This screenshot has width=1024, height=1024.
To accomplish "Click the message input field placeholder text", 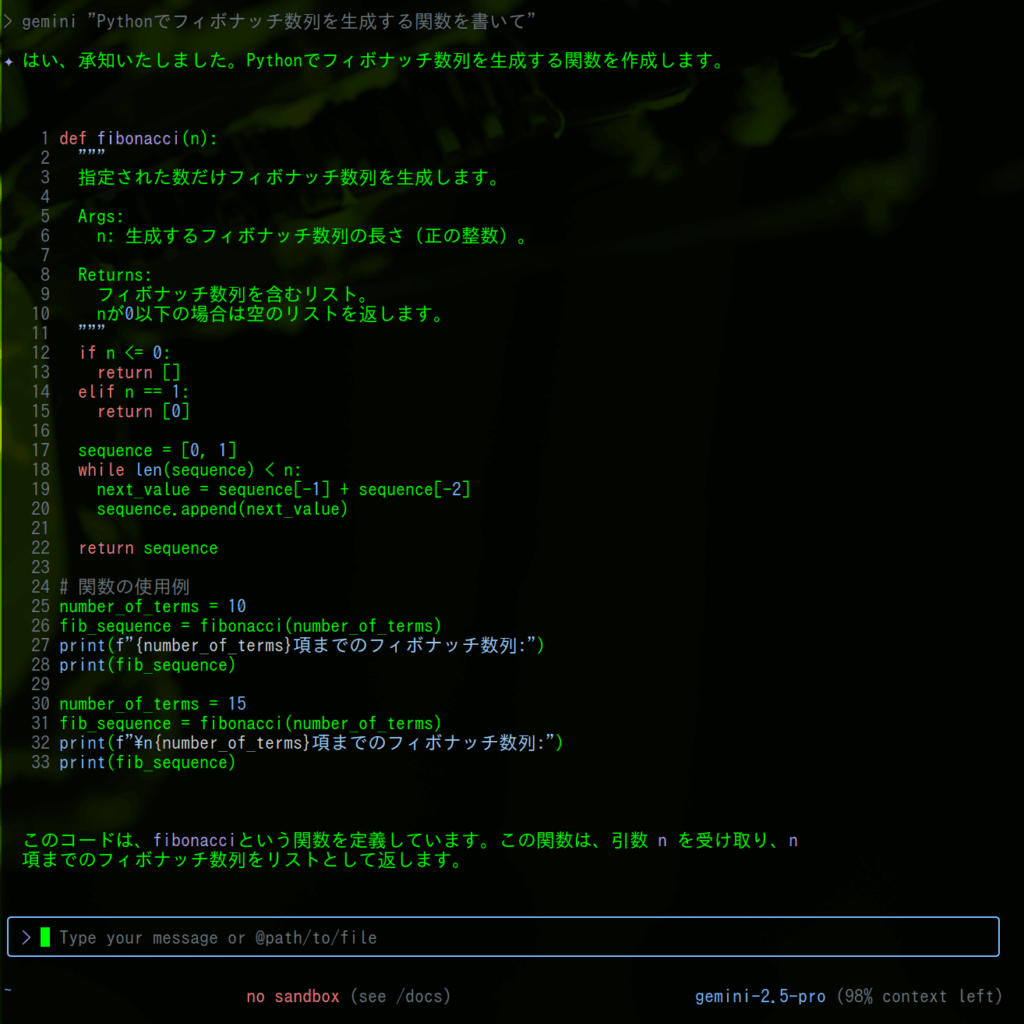I will coord(218,937).
